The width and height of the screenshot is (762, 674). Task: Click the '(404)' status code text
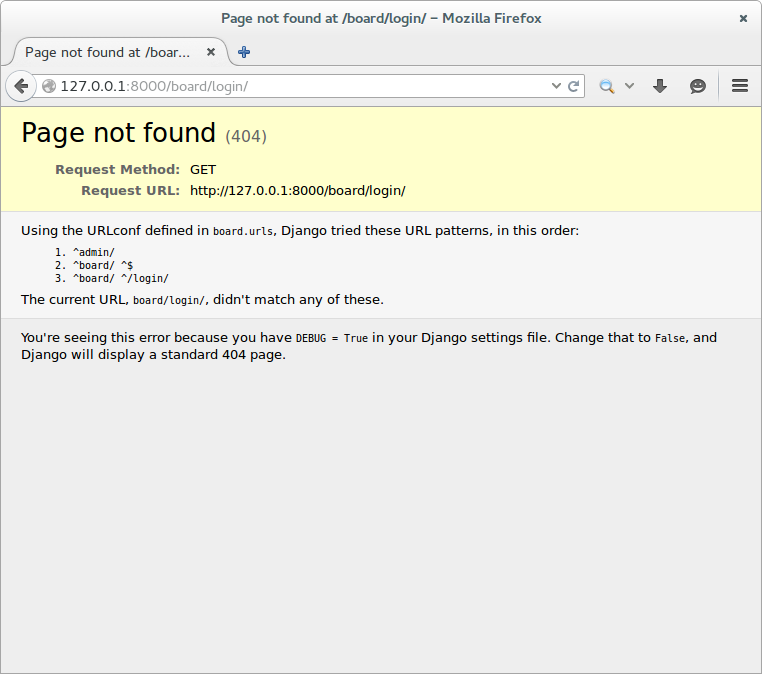246,136
